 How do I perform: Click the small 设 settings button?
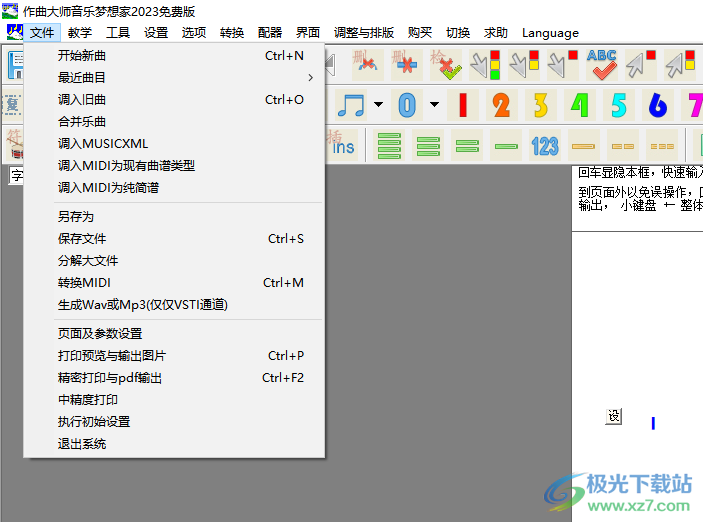[x=614, y=417]
